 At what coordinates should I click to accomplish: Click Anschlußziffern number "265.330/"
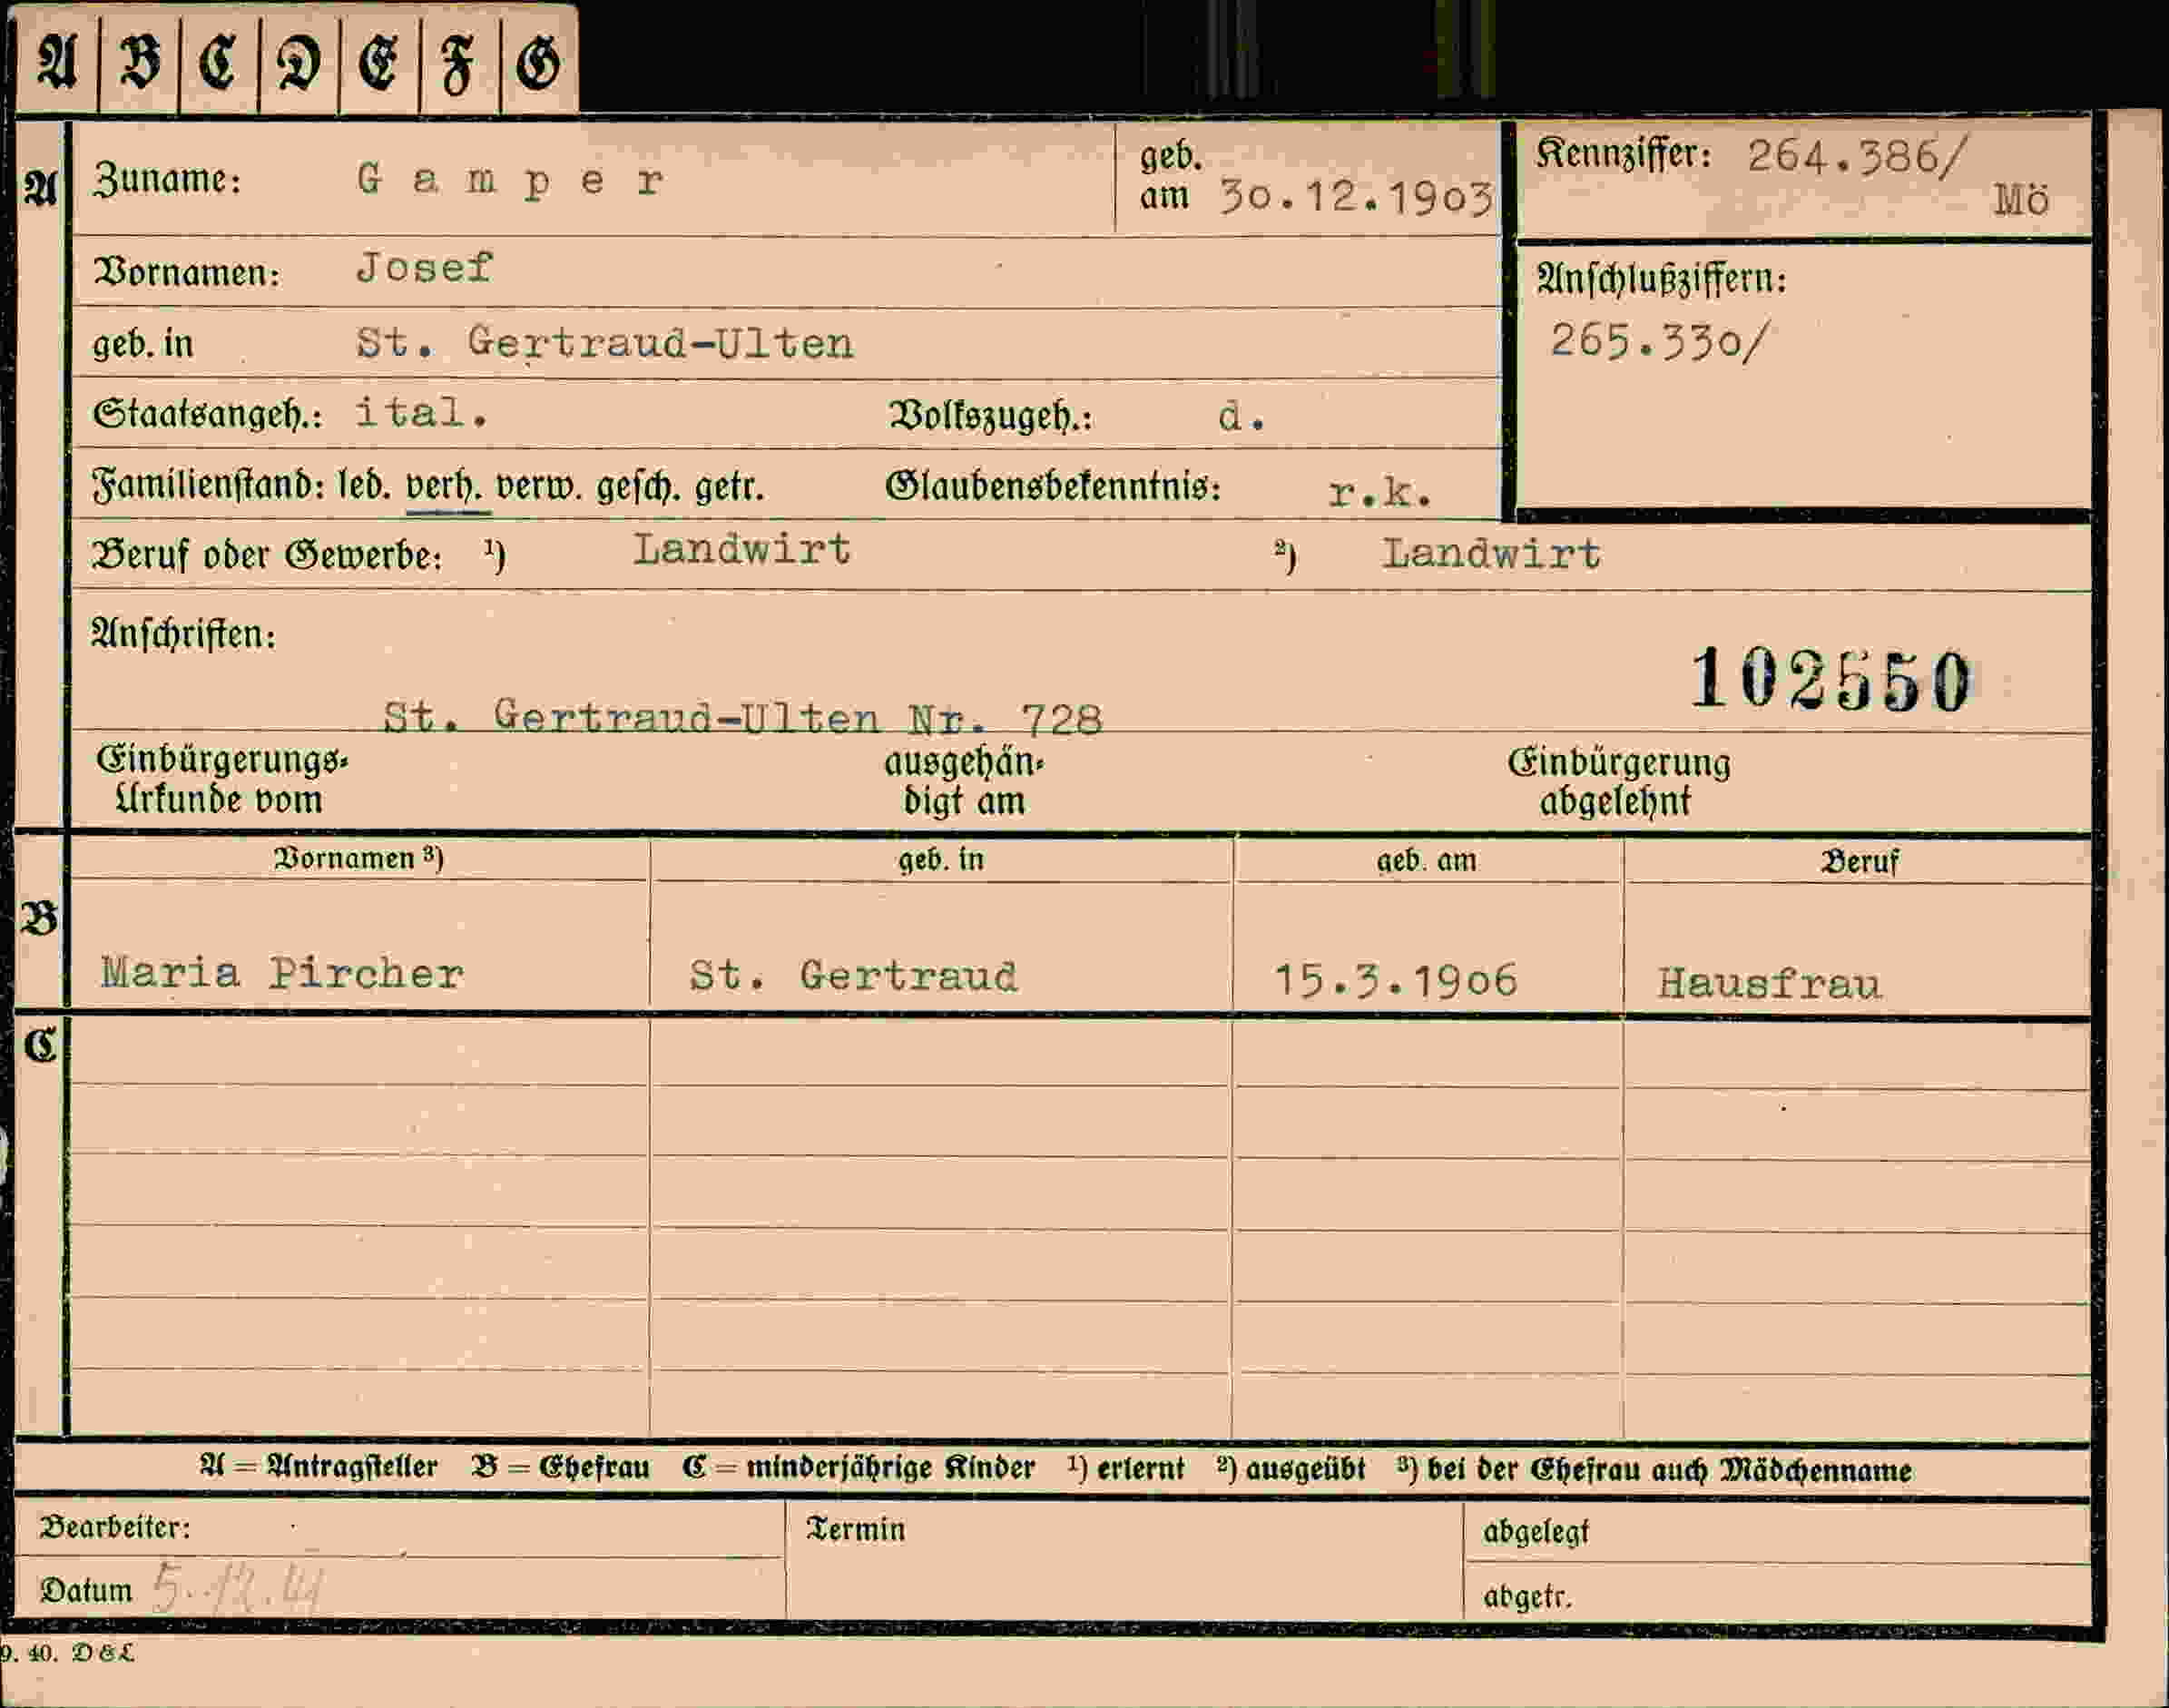[1659, 341]
